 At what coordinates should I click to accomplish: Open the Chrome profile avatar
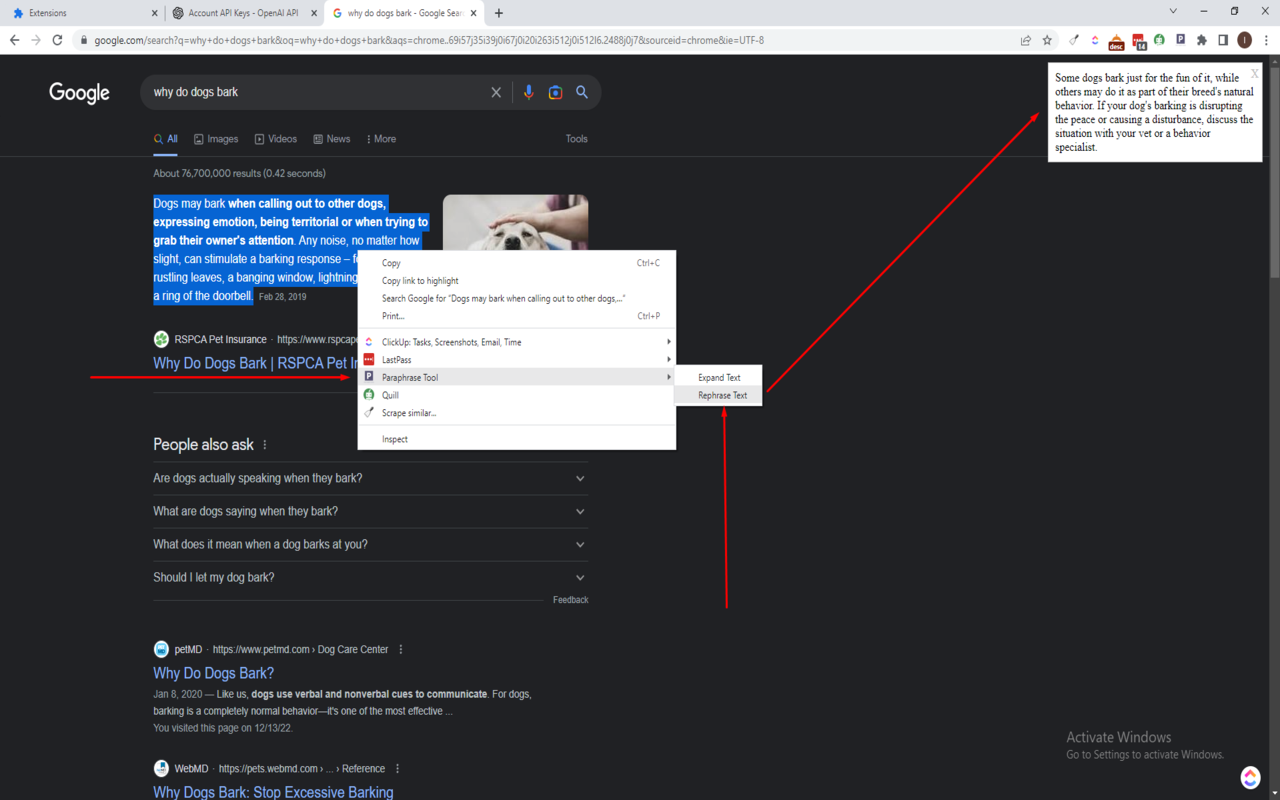tap(1244, 40)
